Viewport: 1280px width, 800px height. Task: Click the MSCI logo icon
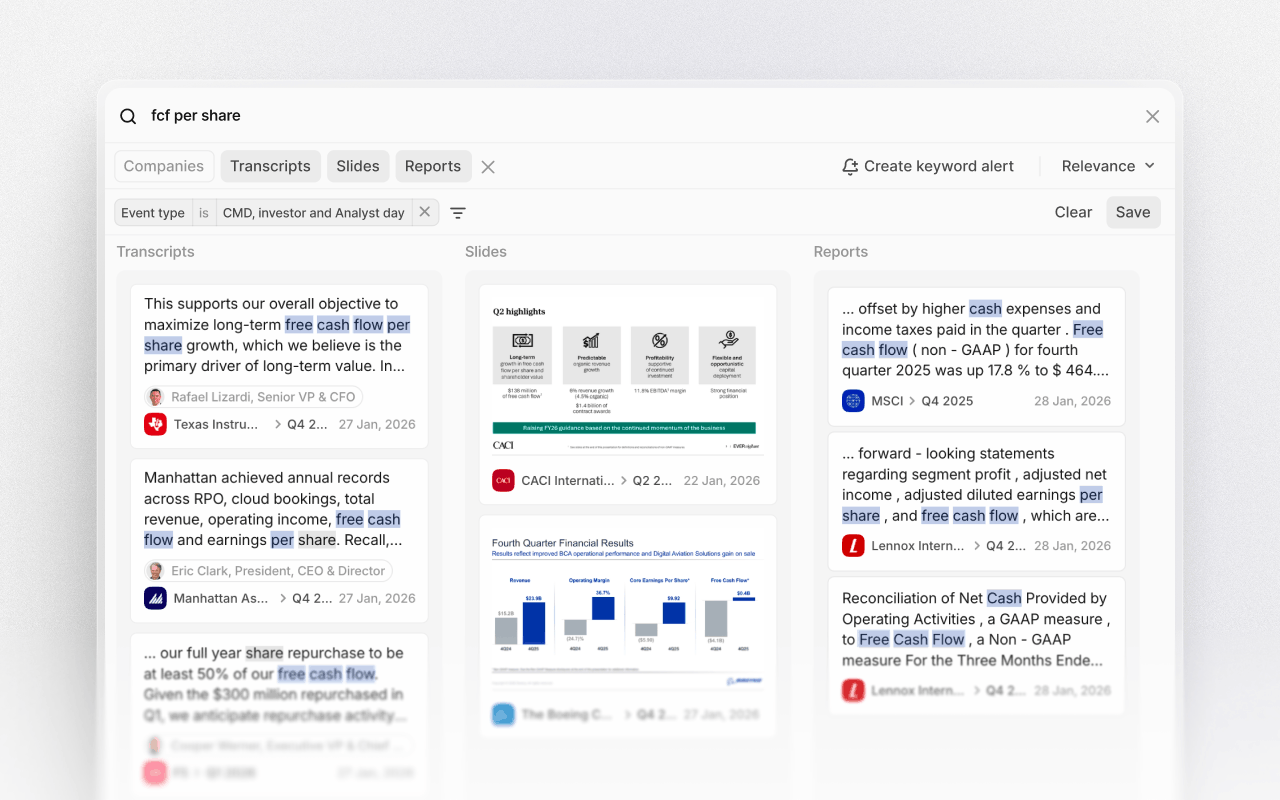click(853, 401)
